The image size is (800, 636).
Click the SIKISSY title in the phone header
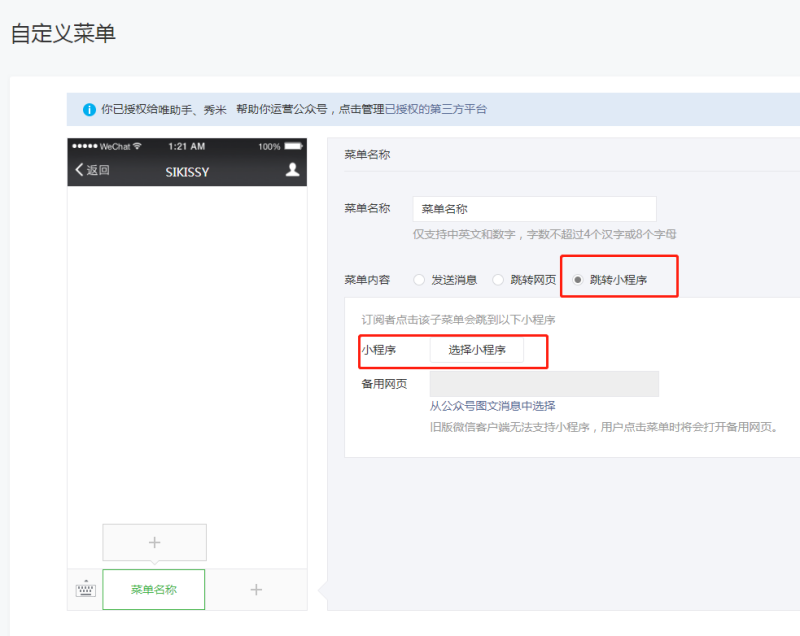pos(187,171)
